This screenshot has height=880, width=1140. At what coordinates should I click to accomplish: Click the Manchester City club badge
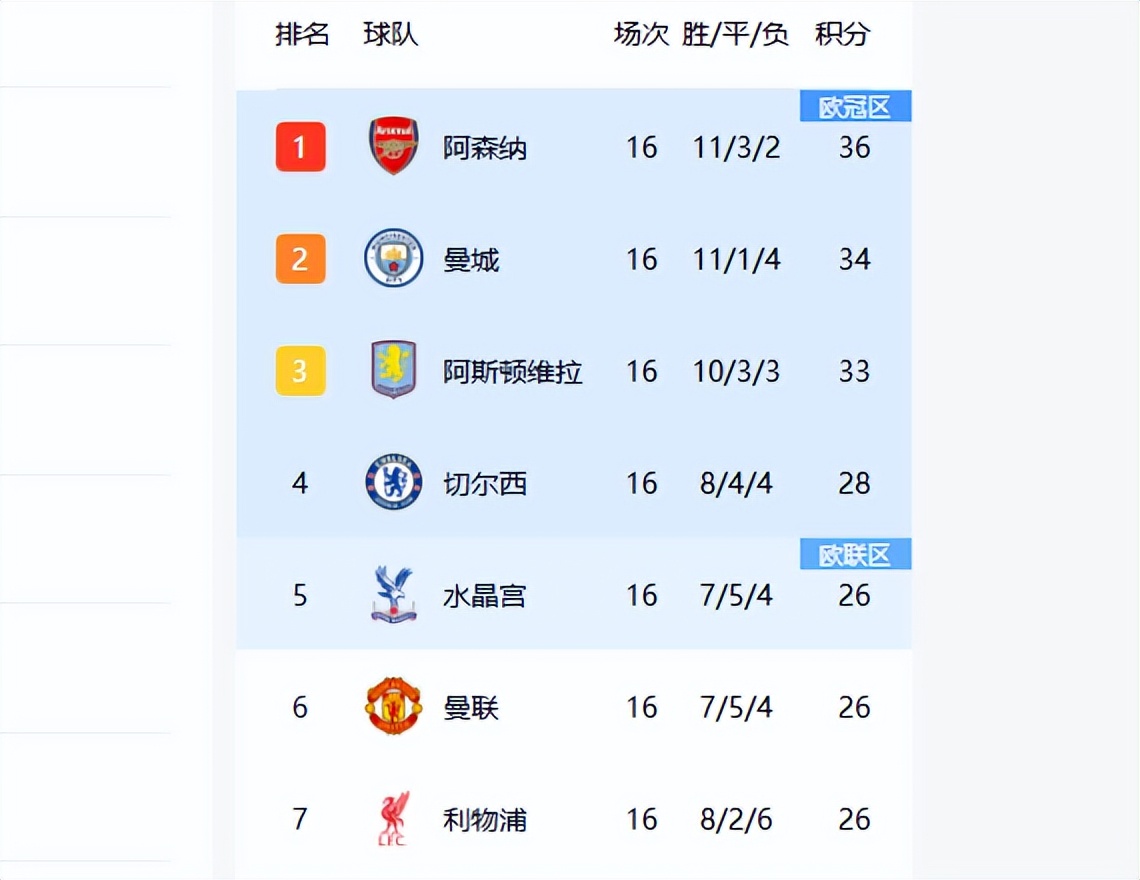click(x=393, y=258)
